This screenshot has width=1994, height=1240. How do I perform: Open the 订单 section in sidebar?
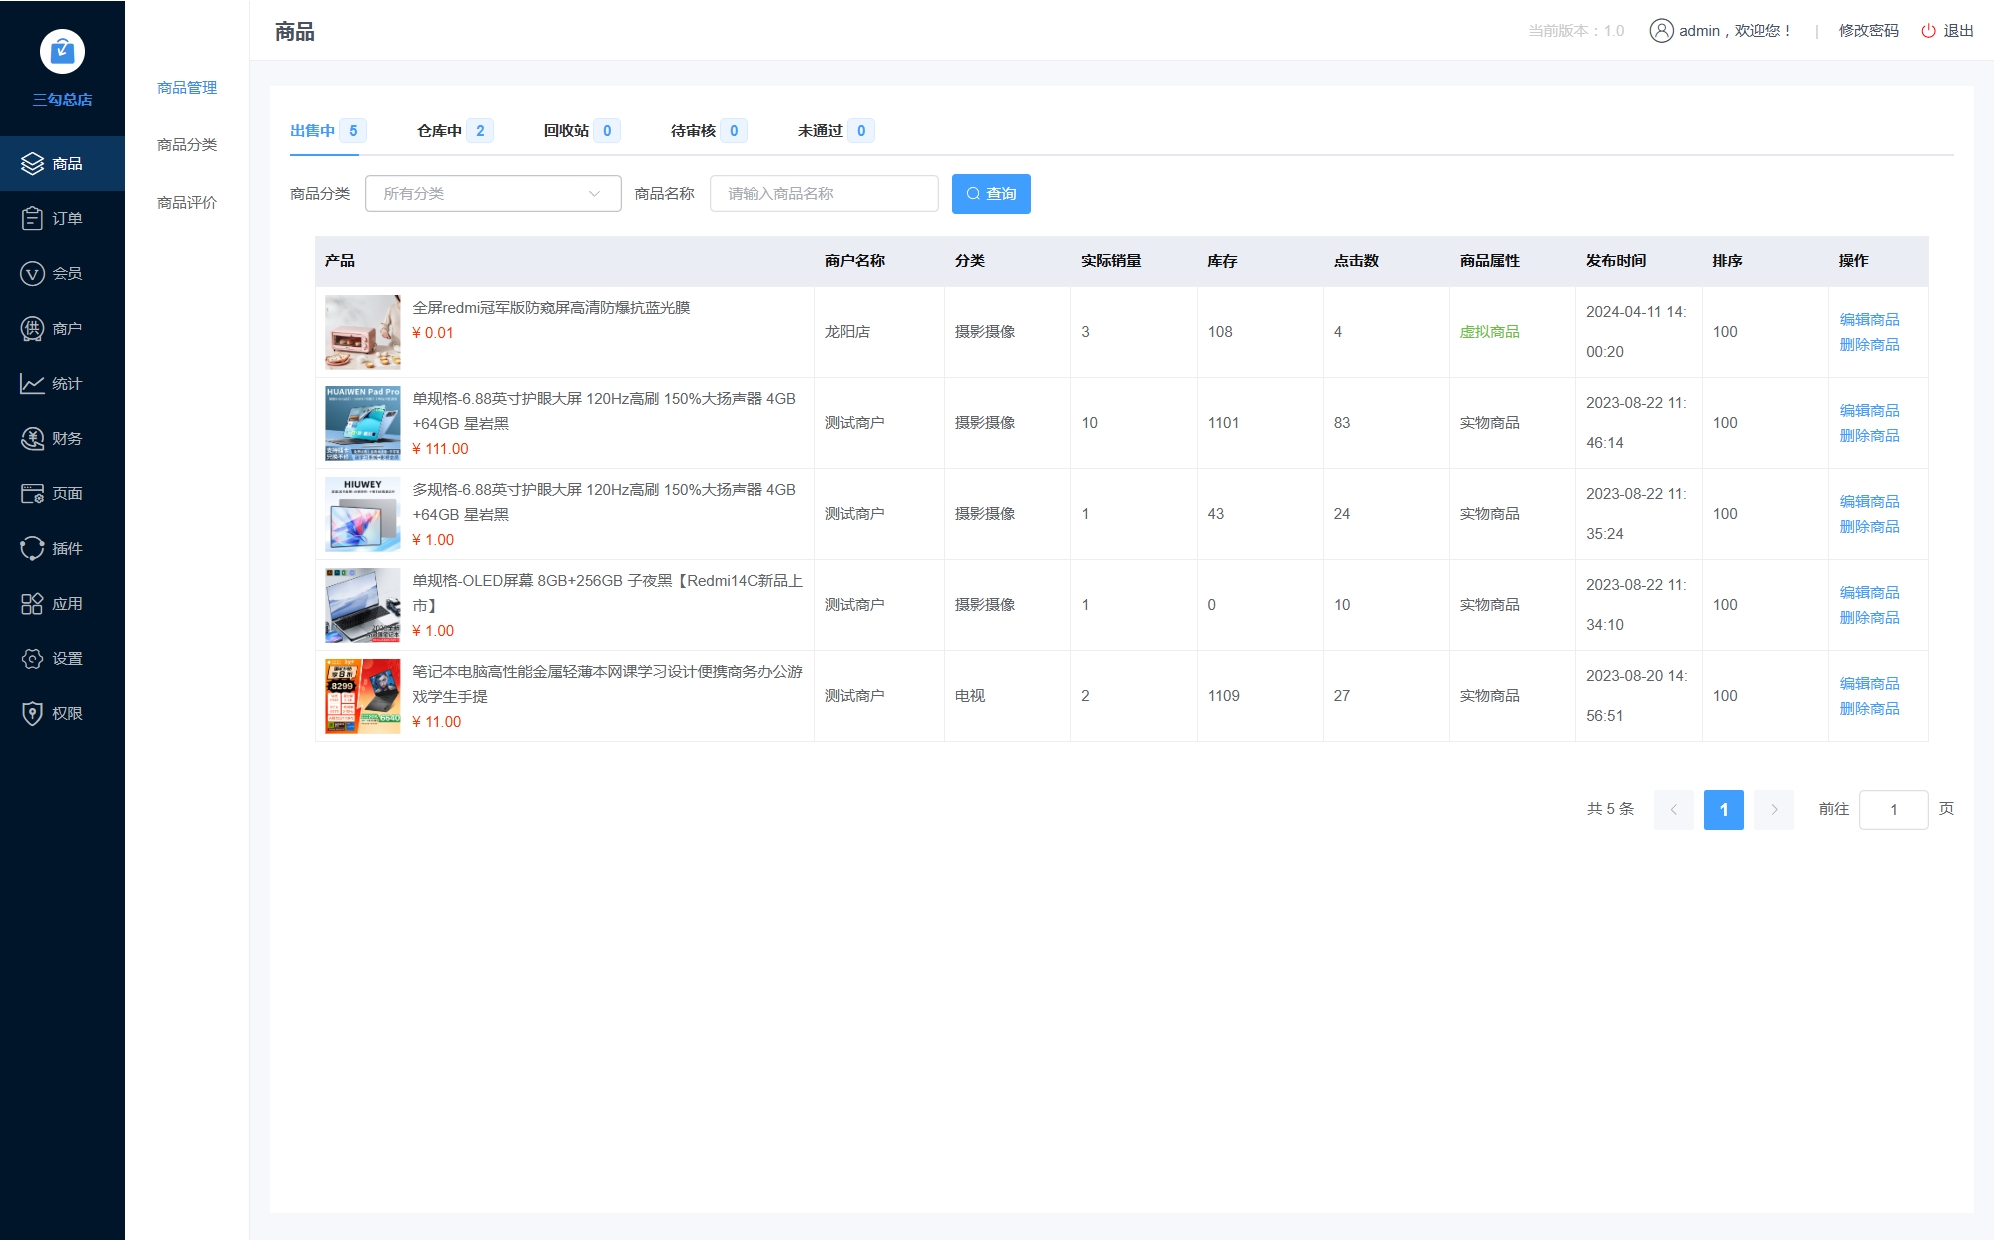tap(62, 218)
